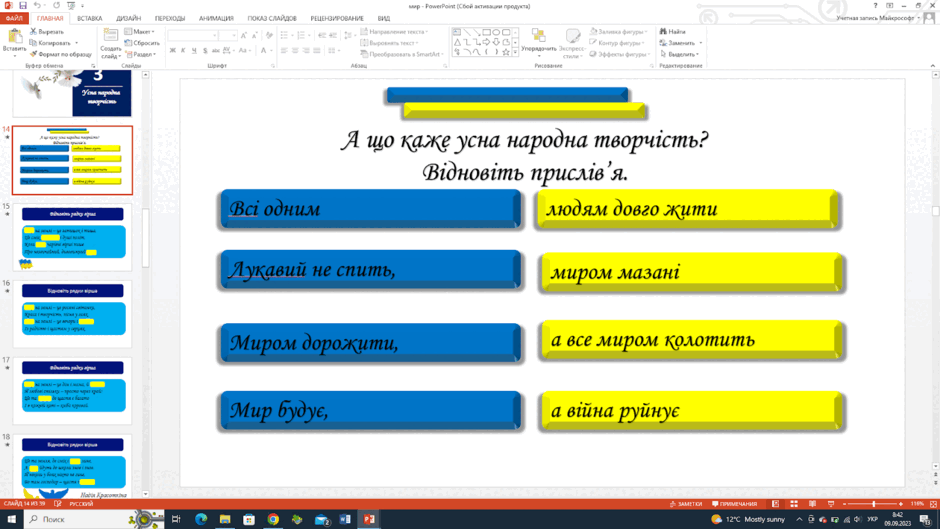This screenshot has height=529, width=940.
Task: Collapse the ribbon with chevron arrow
Action: pyautogui.click(x=933, y=65)
